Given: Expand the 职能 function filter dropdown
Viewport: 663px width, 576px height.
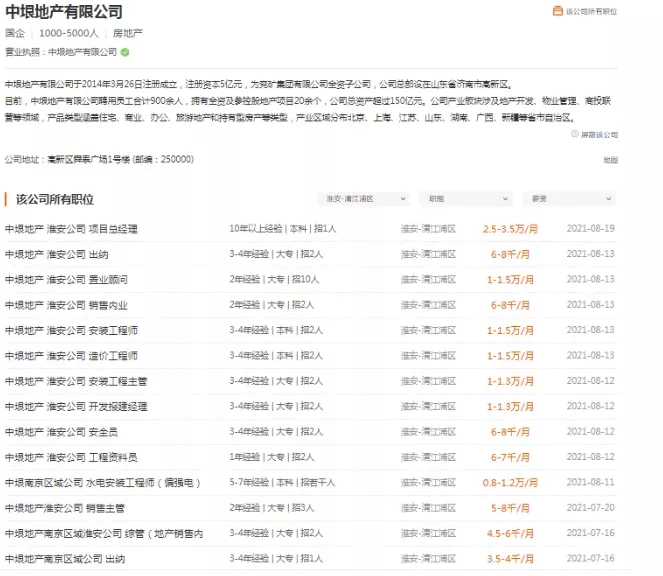Looking at the screenshot, I should pos(465,199).
